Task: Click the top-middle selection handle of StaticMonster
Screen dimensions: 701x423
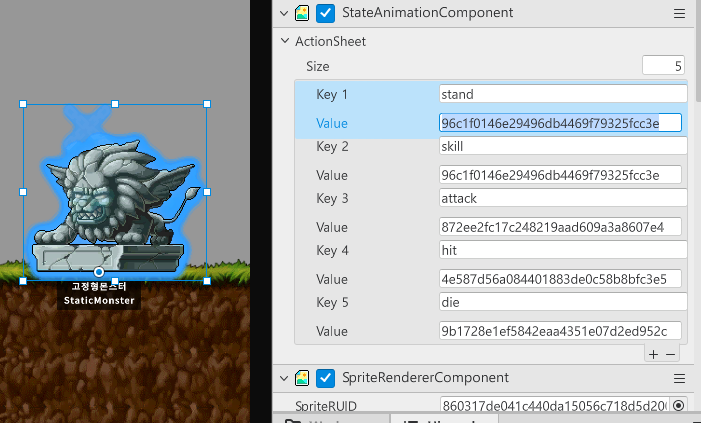Action: (115, 104)
